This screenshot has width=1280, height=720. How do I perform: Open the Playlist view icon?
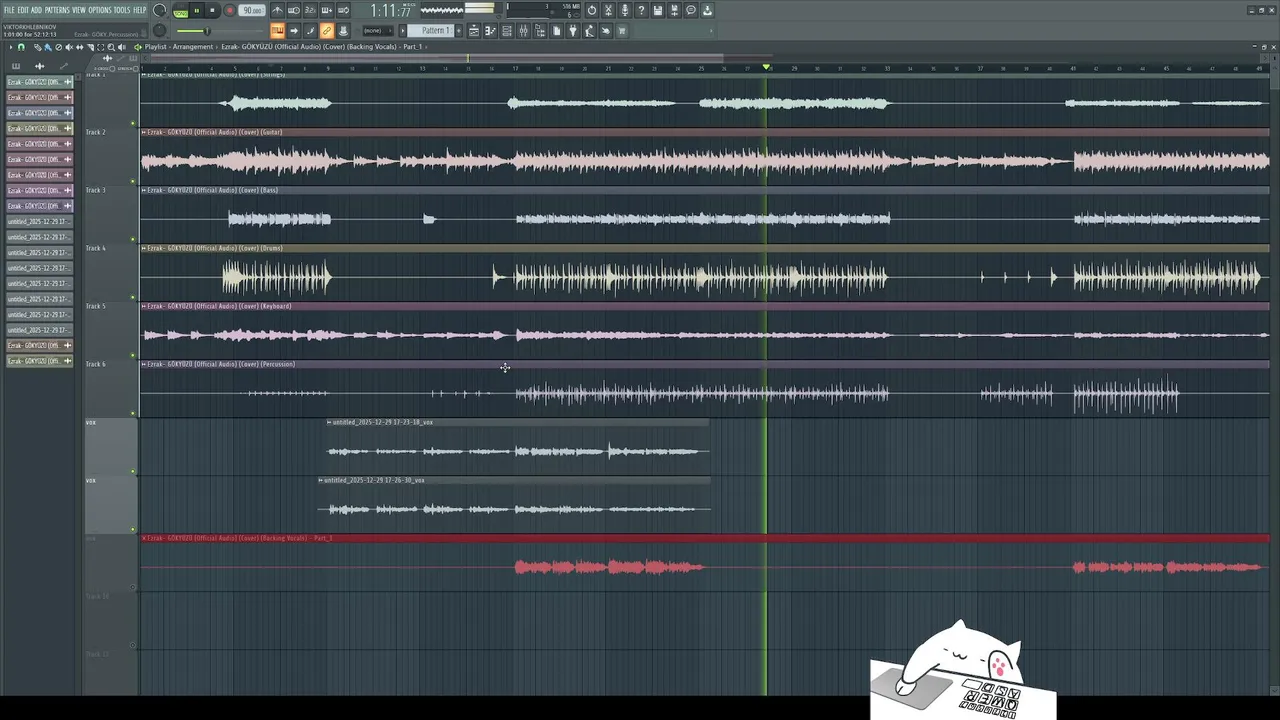coord(474,31)
